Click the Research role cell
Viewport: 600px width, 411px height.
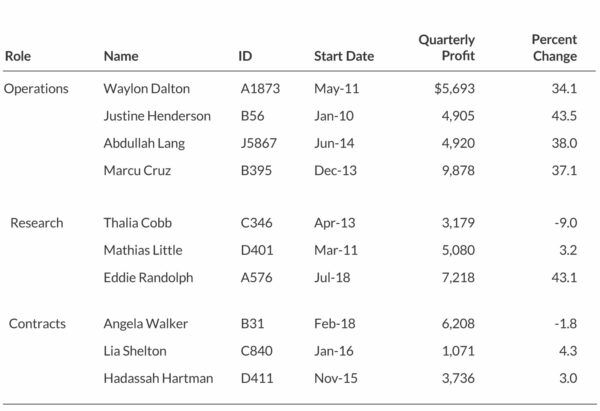click(x=36, y=223)
